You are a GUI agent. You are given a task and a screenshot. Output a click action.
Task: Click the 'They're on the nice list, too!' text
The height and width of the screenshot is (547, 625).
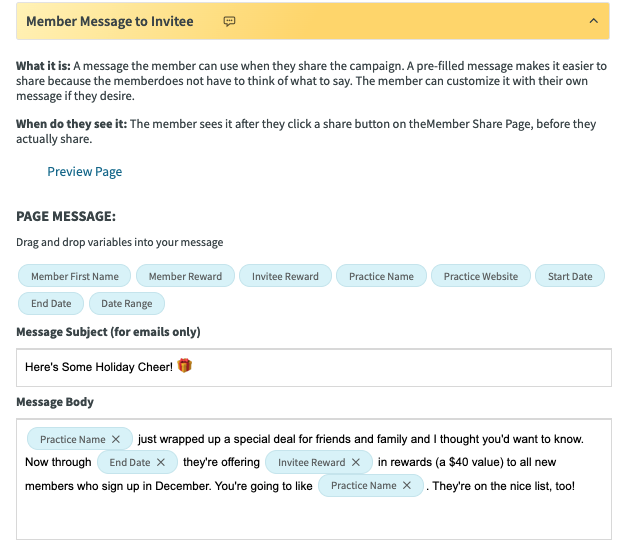click(503, 486)
